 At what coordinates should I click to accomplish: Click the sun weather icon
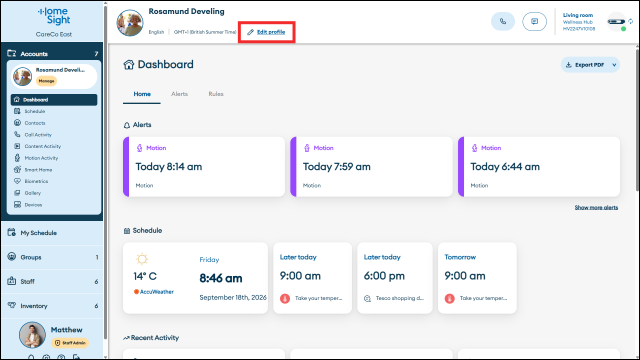click(142, 259)
